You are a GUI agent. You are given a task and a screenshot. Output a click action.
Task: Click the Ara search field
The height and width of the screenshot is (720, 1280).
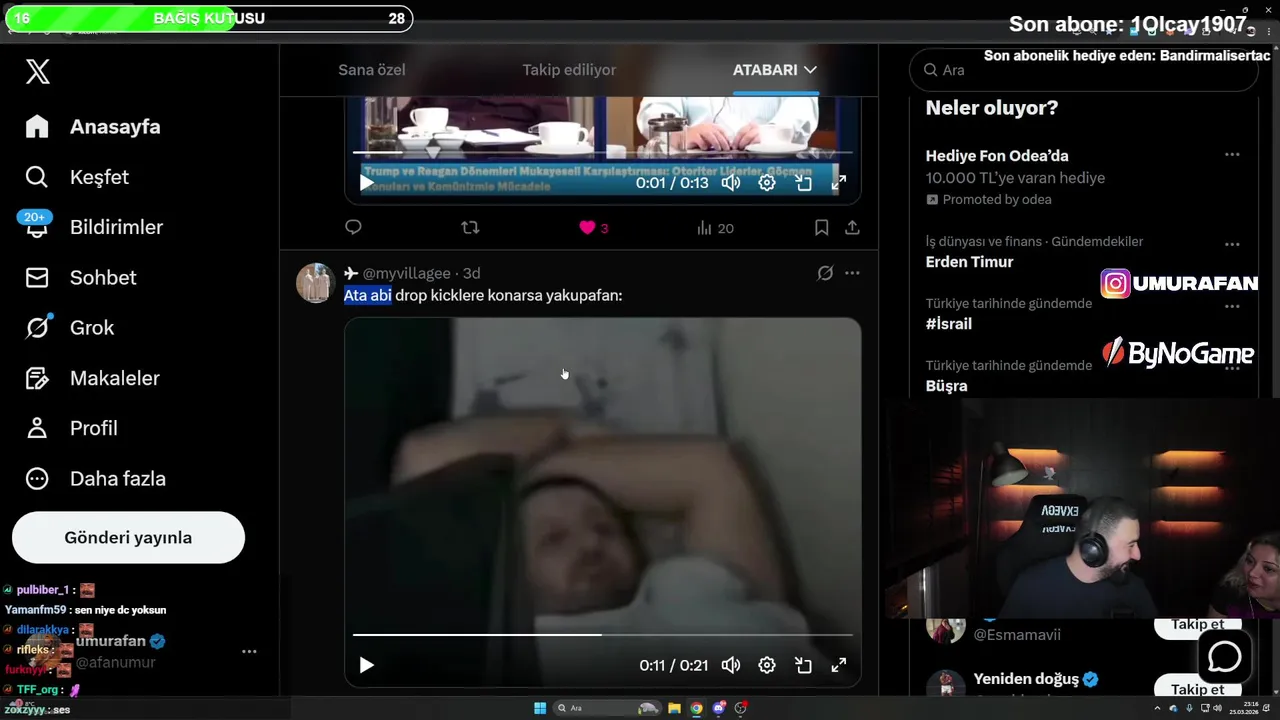pos(1083,70)
